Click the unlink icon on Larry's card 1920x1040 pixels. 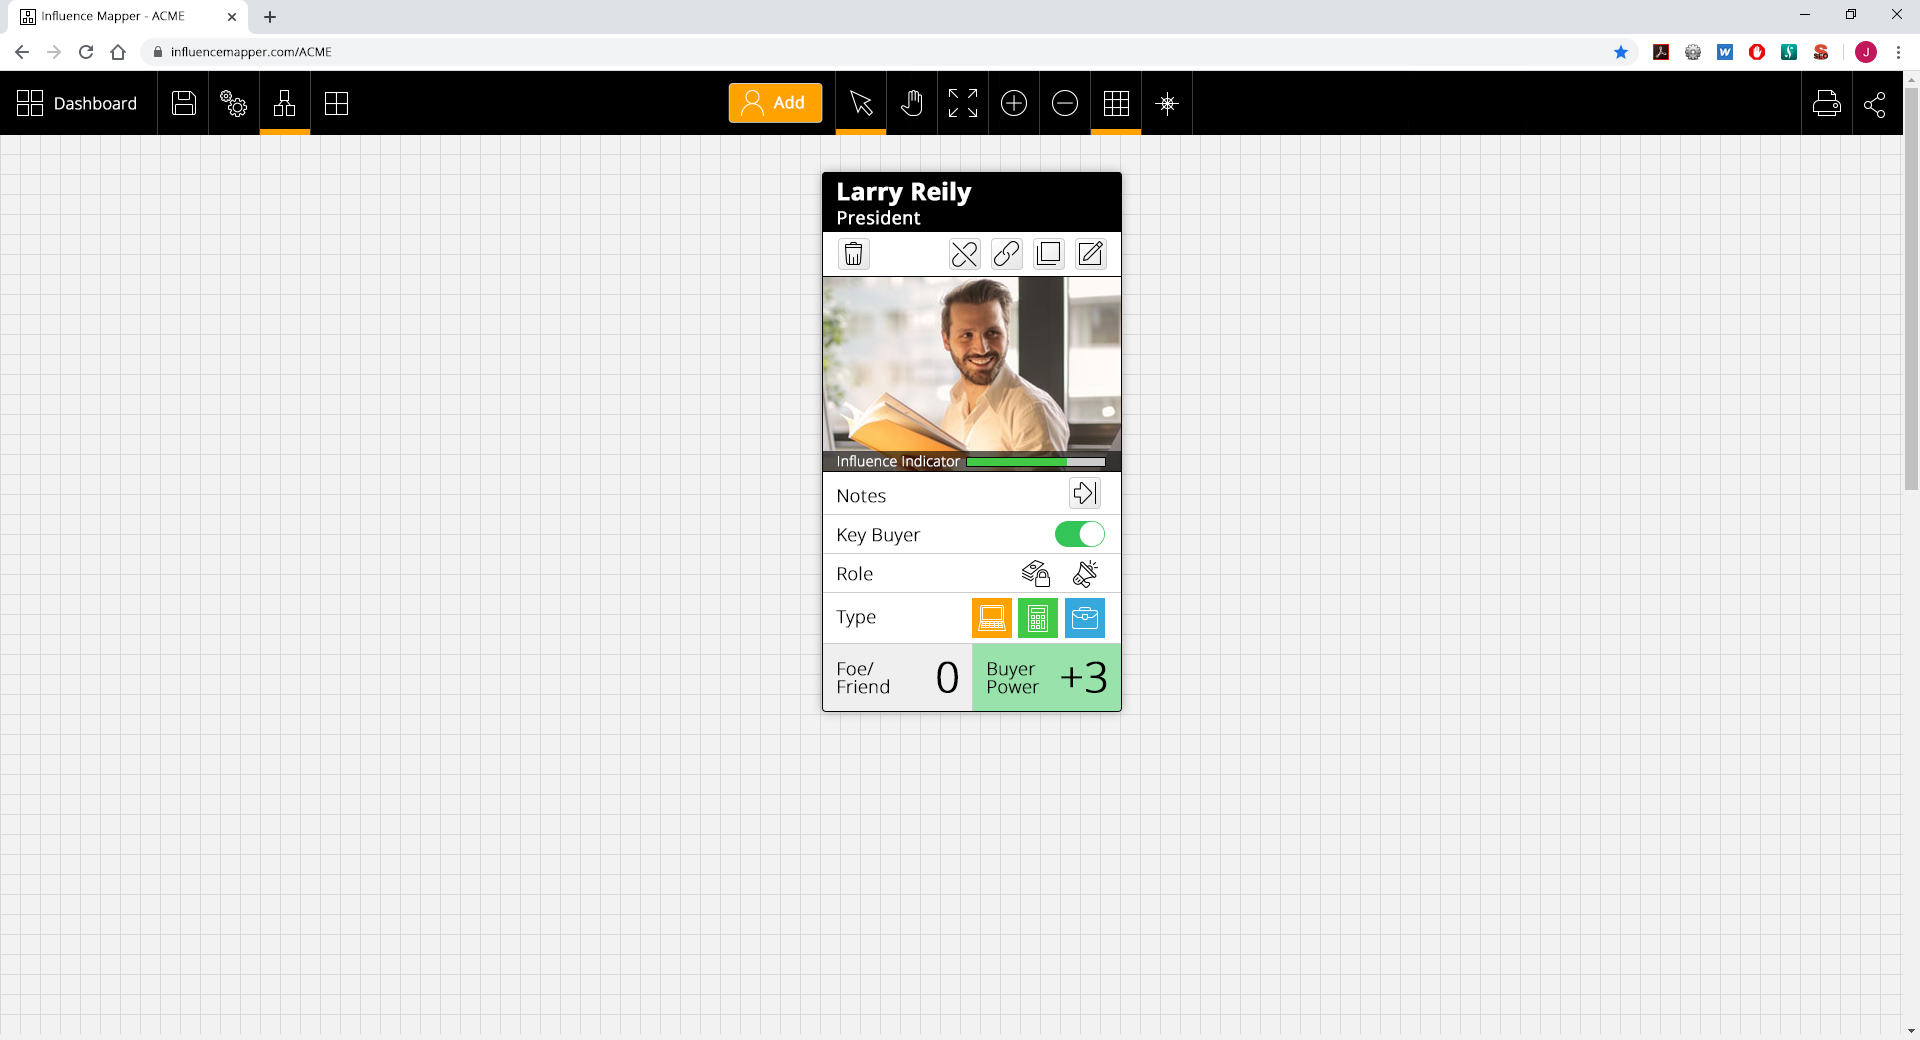965,254
